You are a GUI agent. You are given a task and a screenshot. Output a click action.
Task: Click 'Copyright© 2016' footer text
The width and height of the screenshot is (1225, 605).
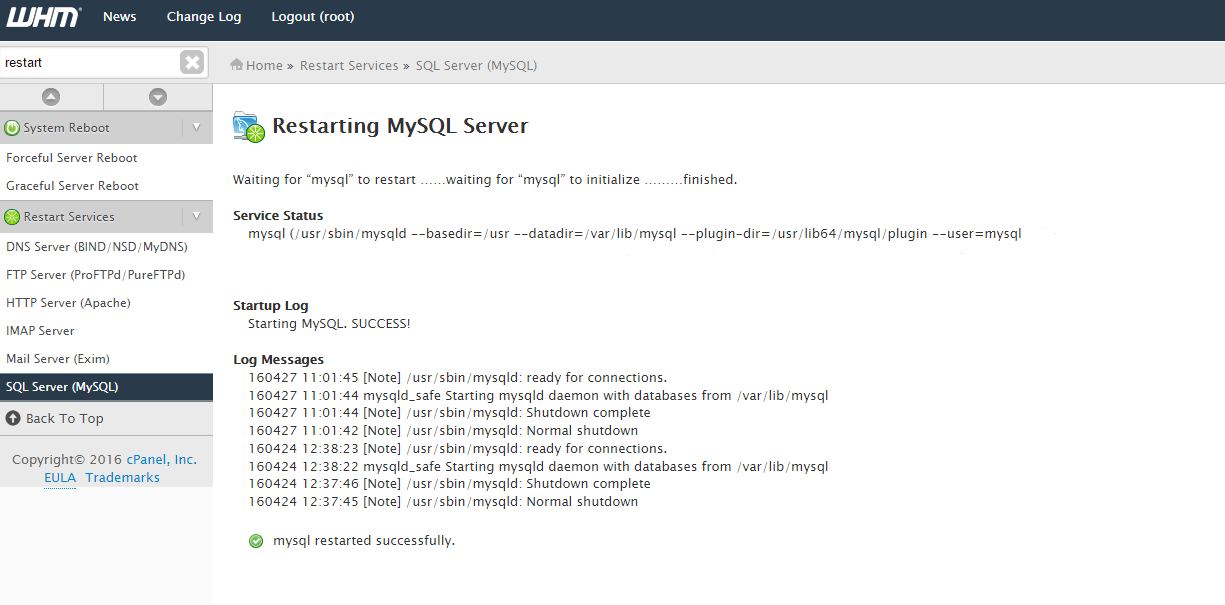67,460
